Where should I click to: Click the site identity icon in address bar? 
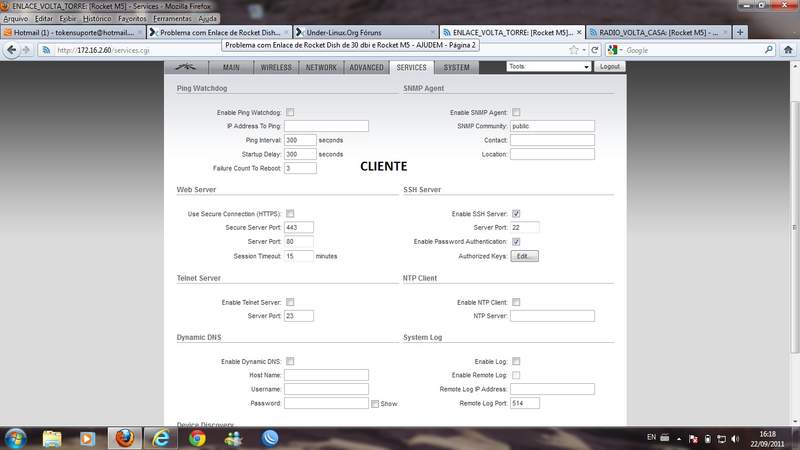coord(46,50)
